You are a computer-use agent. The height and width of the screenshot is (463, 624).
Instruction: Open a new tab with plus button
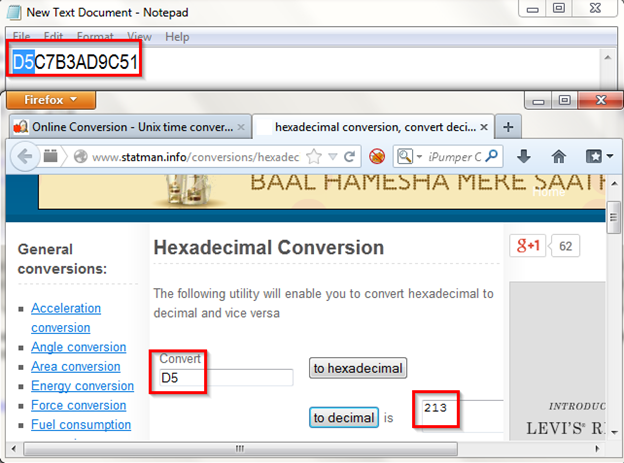tap(508, 127)
